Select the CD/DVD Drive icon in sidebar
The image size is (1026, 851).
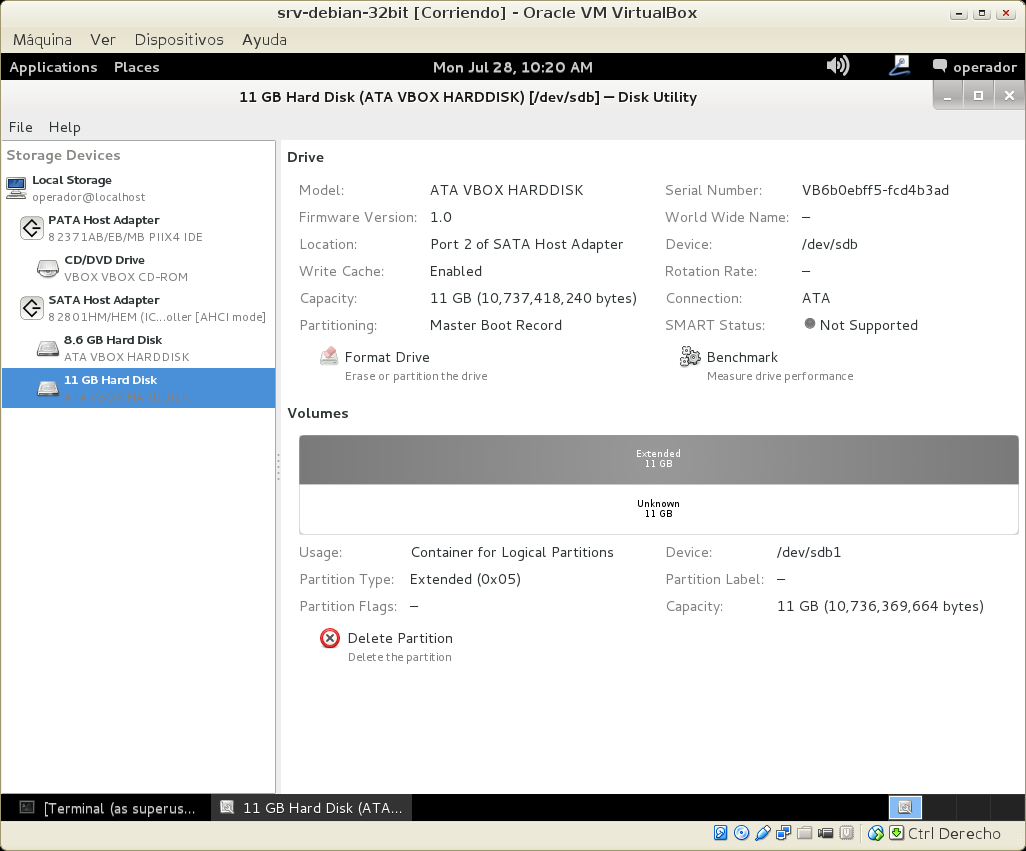(x=48, y=268)
